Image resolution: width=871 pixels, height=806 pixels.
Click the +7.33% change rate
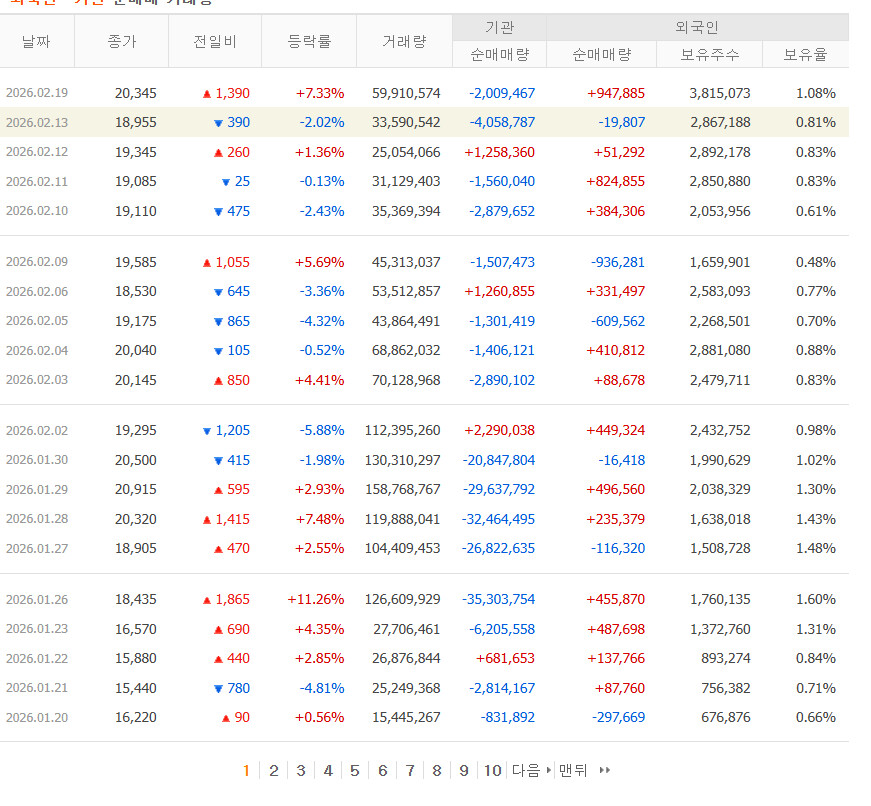tap(319, 93)
